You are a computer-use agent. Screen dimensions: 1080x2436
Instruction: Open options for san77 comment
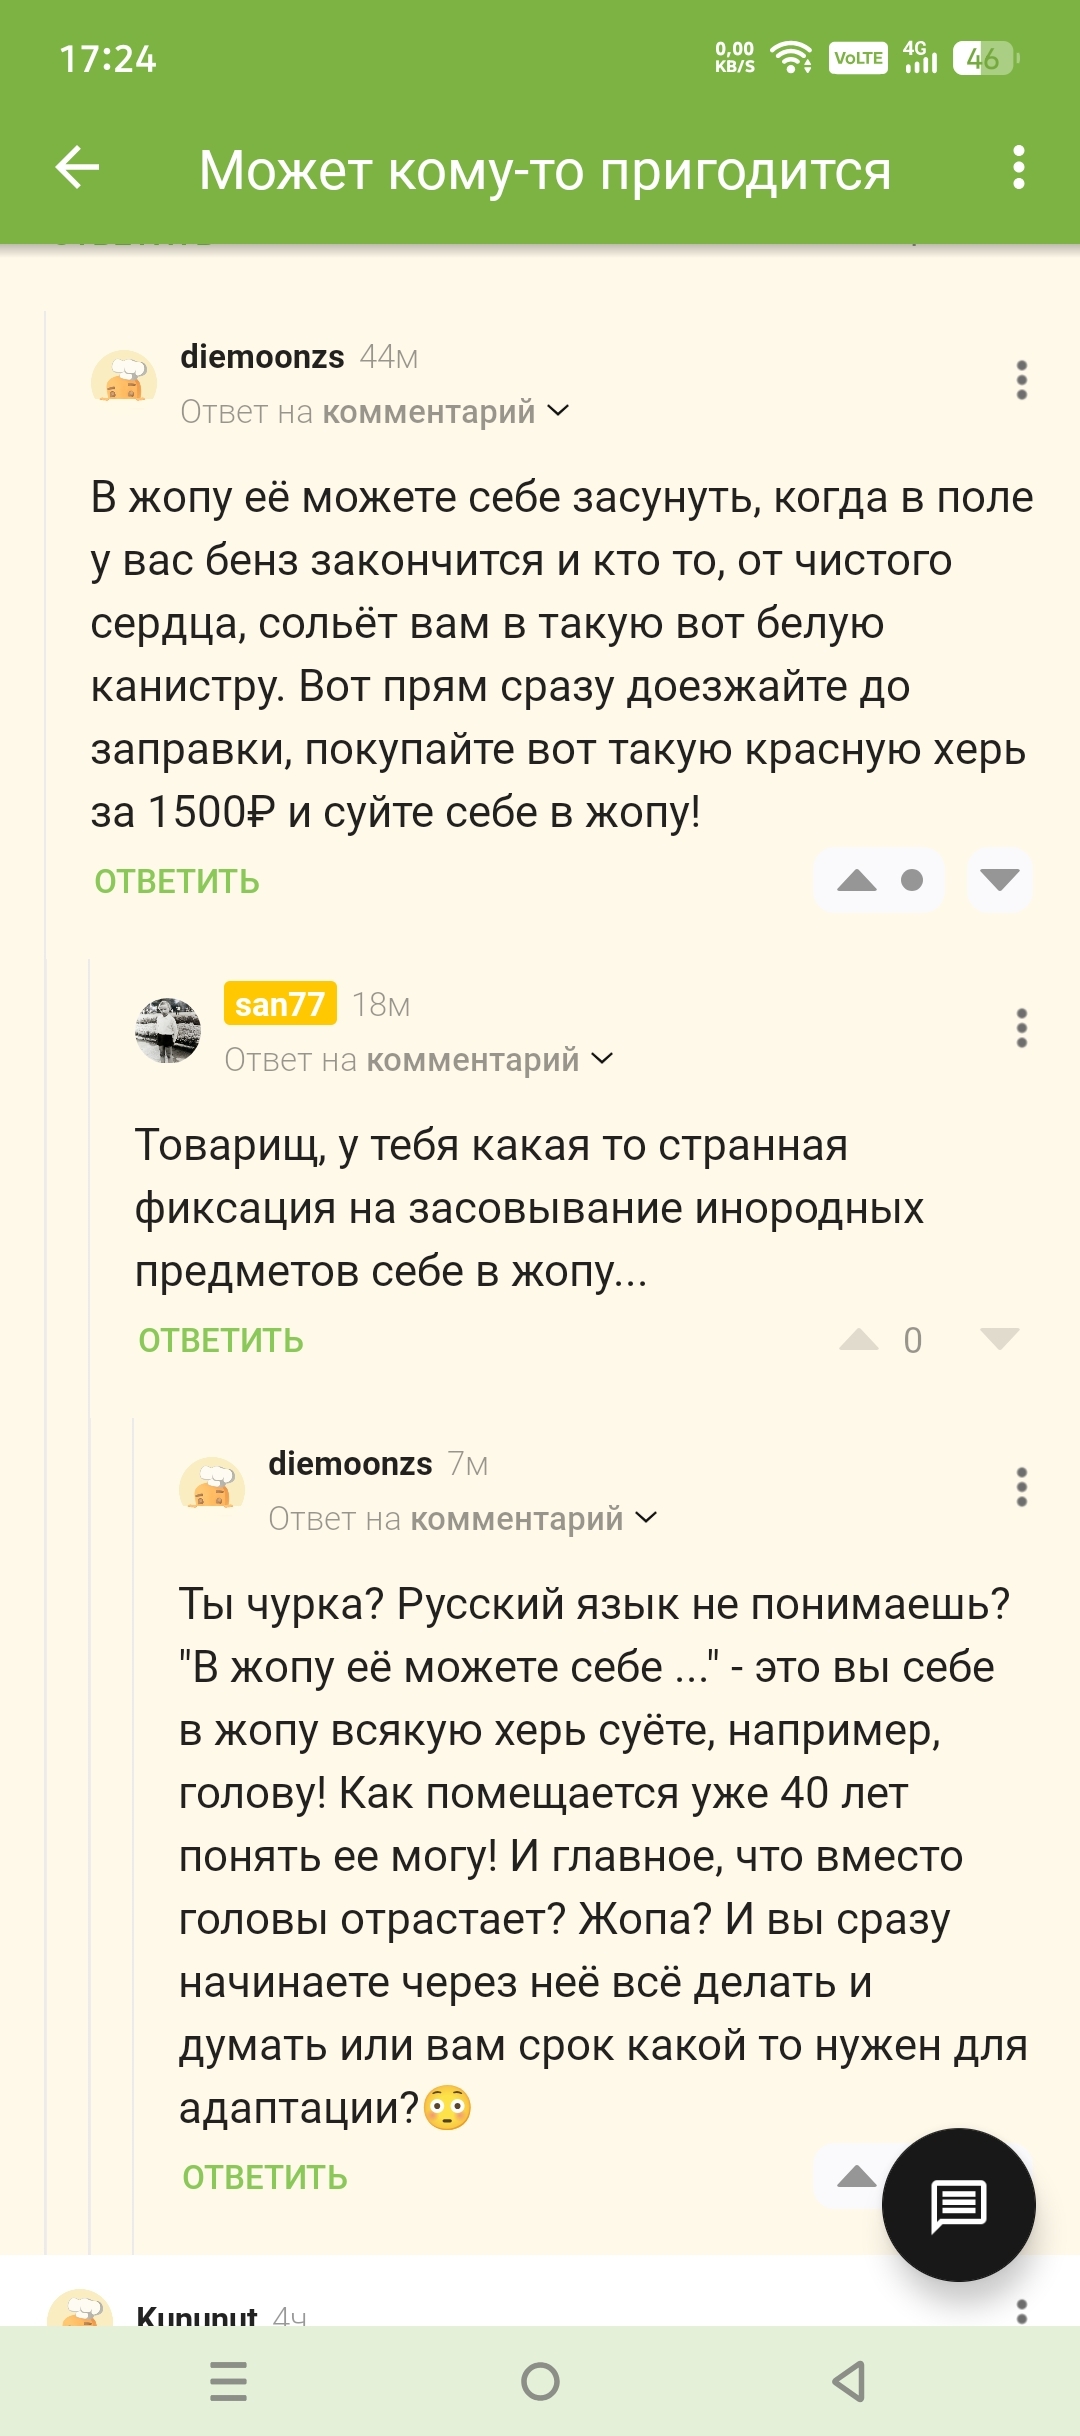click(1021, 1028)
